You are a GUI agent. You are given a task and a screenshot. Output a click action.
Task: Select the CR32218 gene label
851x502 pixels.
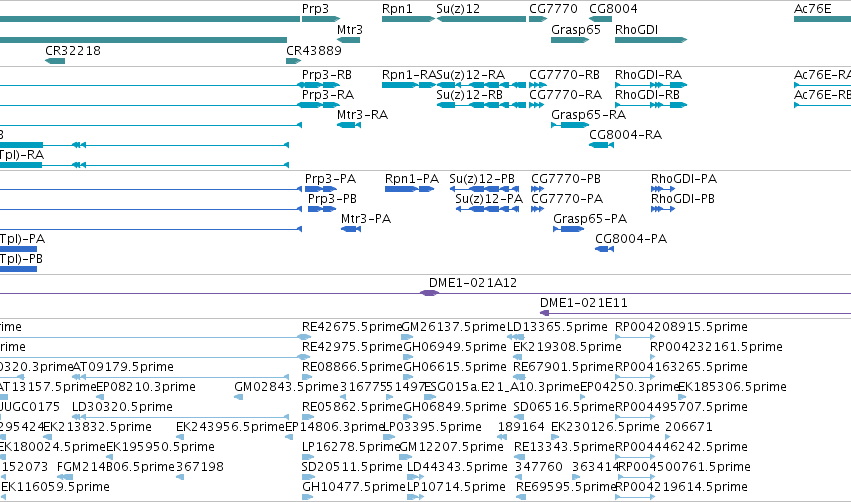(x=73, y=51)
